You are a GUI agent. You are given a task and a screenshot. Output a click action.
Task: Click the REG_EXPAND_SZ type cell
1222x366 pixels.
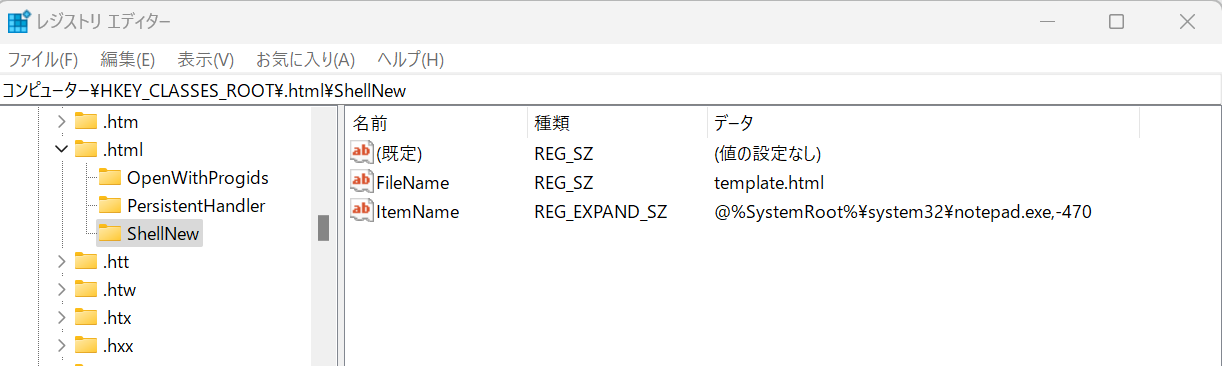click(600, 212)
